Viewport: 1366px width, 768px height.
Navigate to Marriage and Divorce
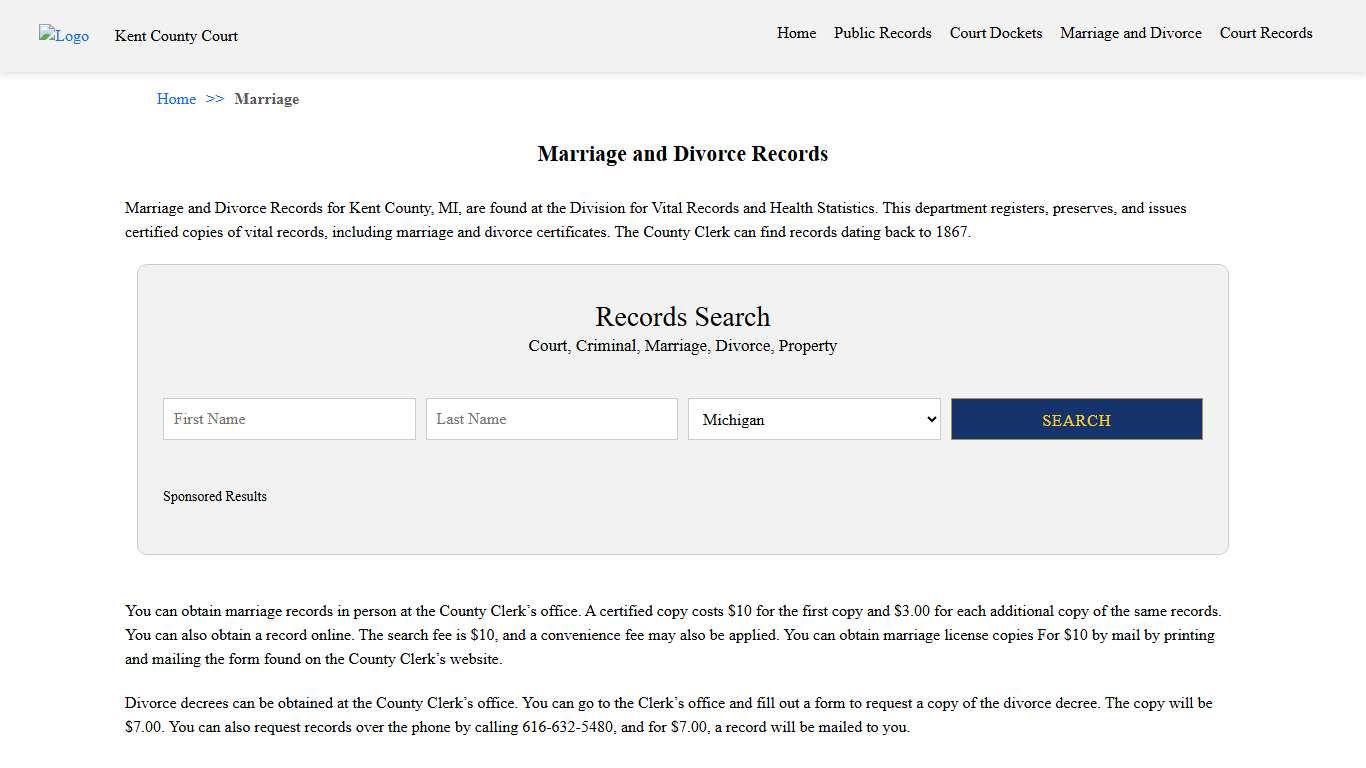tap(1130, 33)
